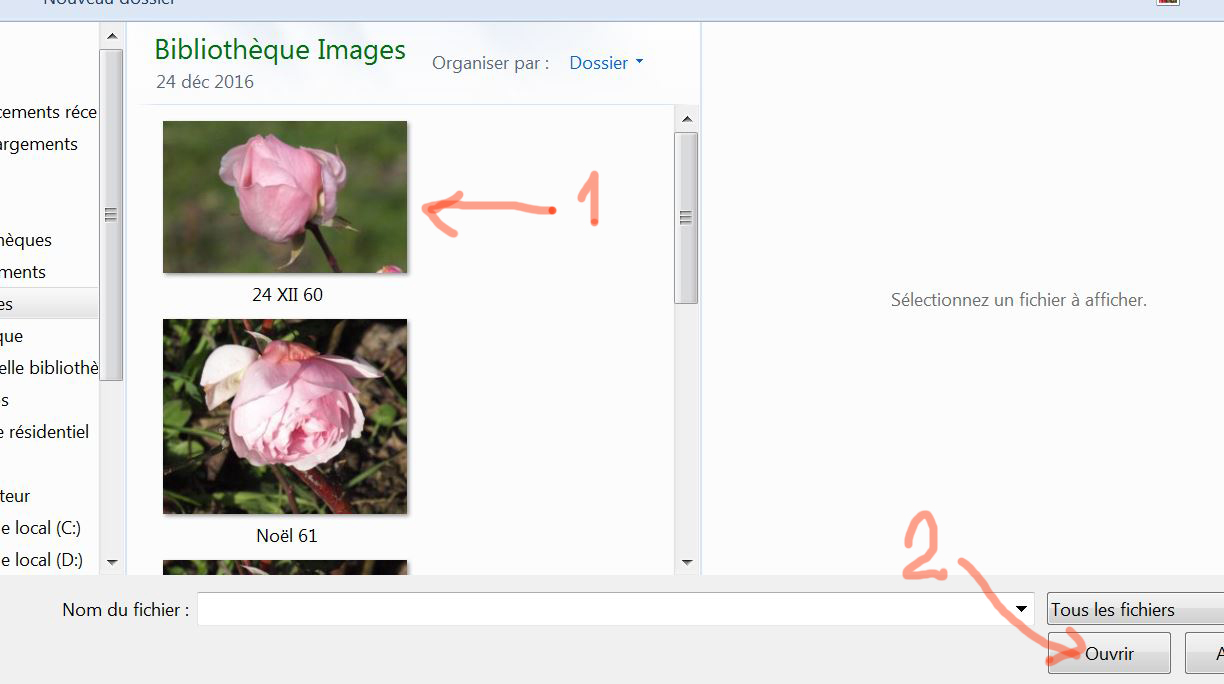The image size is (1224, 684).
Task: Click the navigation pane scrollbar thumb
Action: pos(111,214)
